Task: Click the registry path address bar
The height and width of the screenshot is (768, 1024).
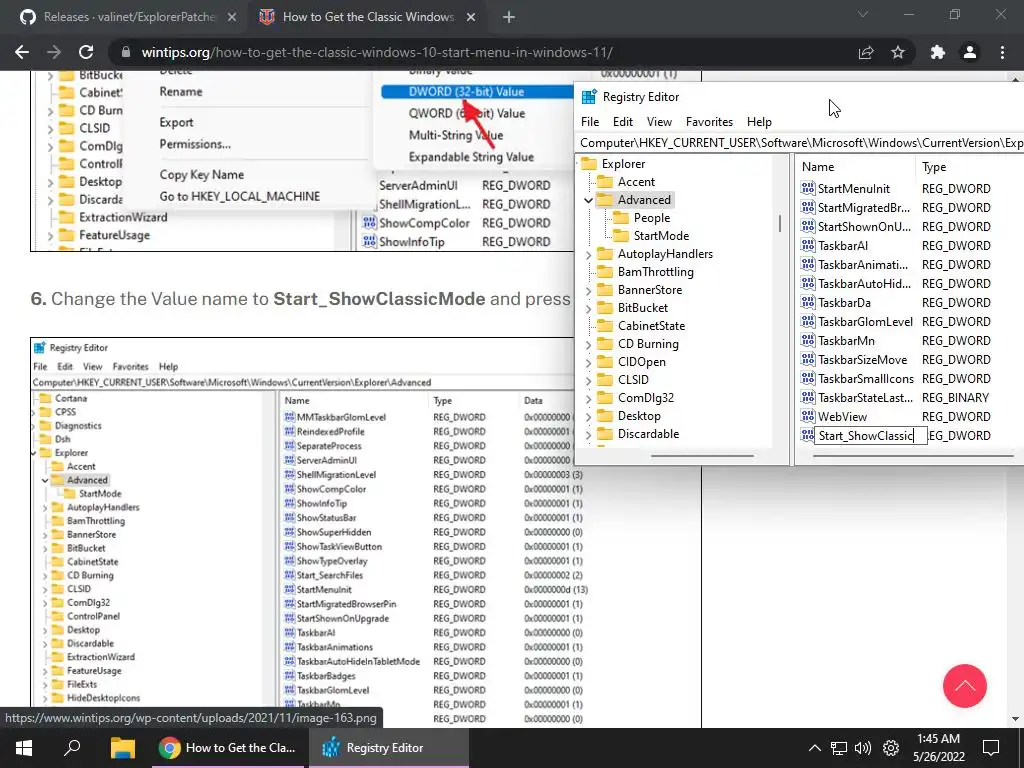Action: pos(800,142)
